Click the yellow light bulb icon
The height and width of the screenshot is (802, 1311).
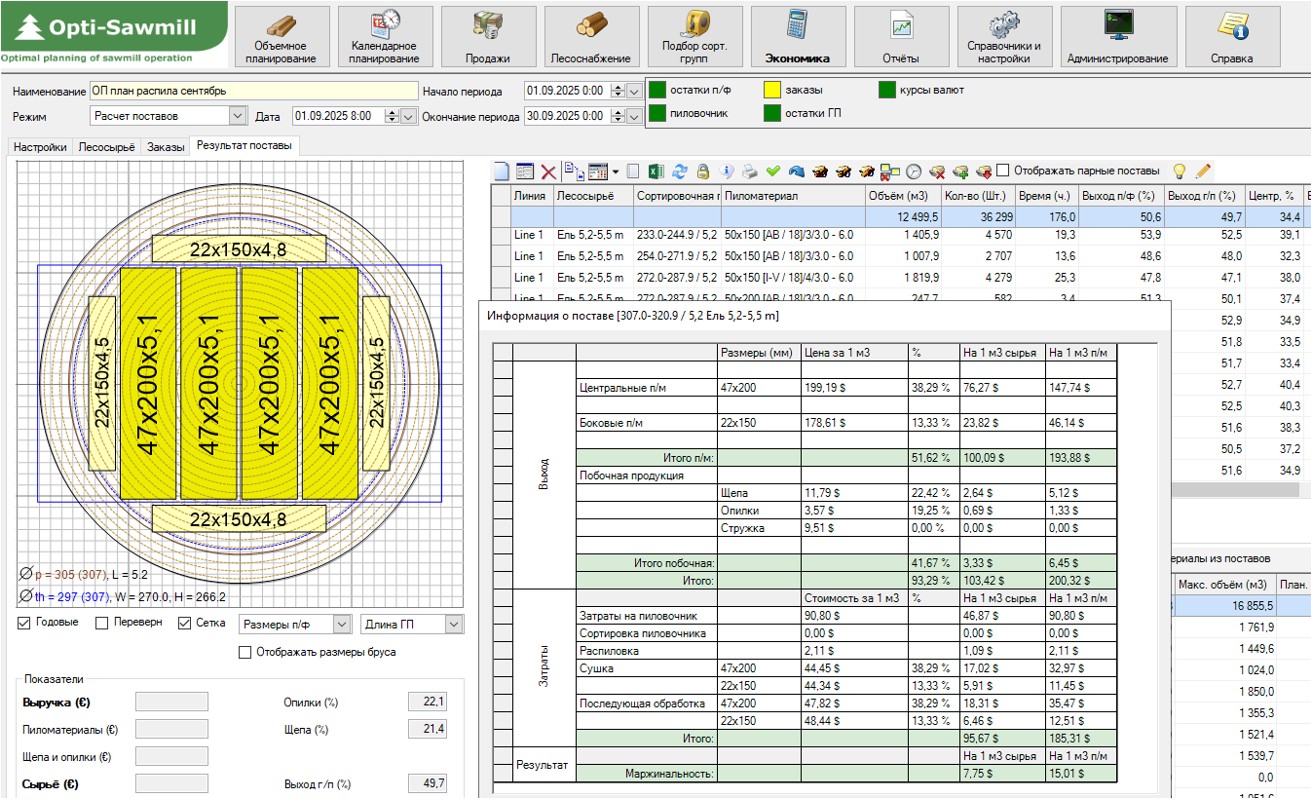point(1179,171)
